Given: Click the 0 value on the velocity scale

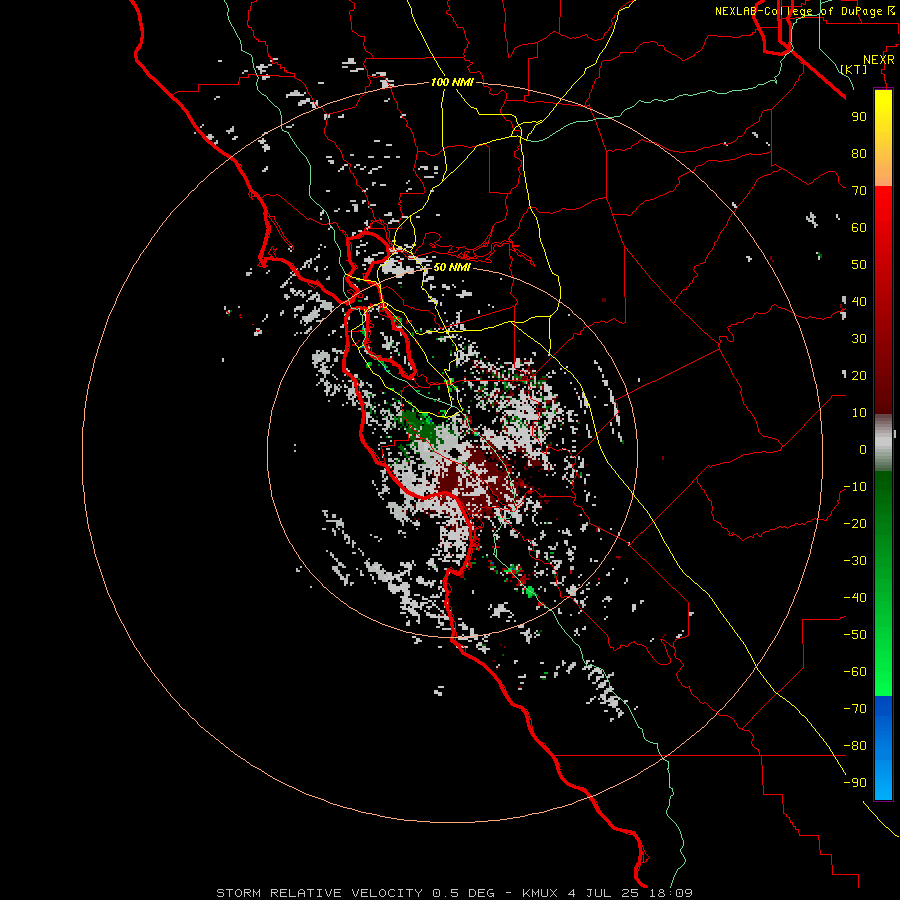Looking at the screenshot, I should (x=863, y=449).
